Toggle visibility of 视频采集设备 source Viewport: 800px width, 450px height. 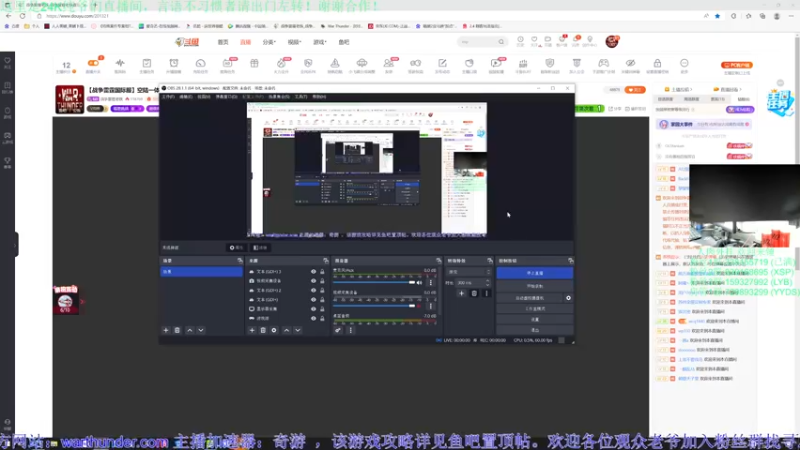coord(313,281)
